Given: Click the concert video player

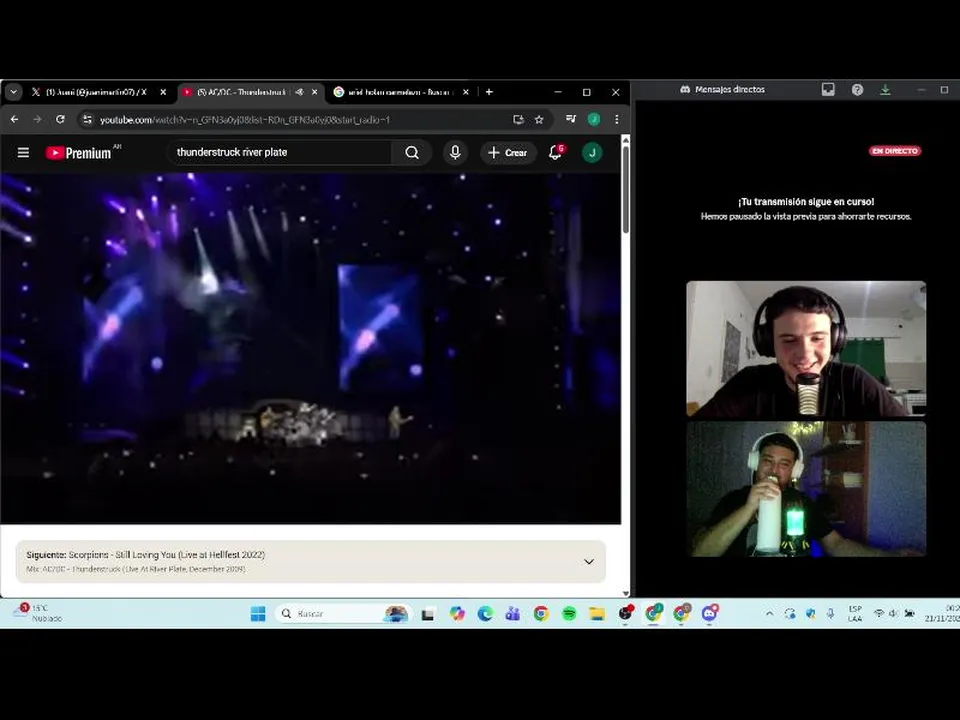Looking at the screenshot, I should tap(310, 348).
